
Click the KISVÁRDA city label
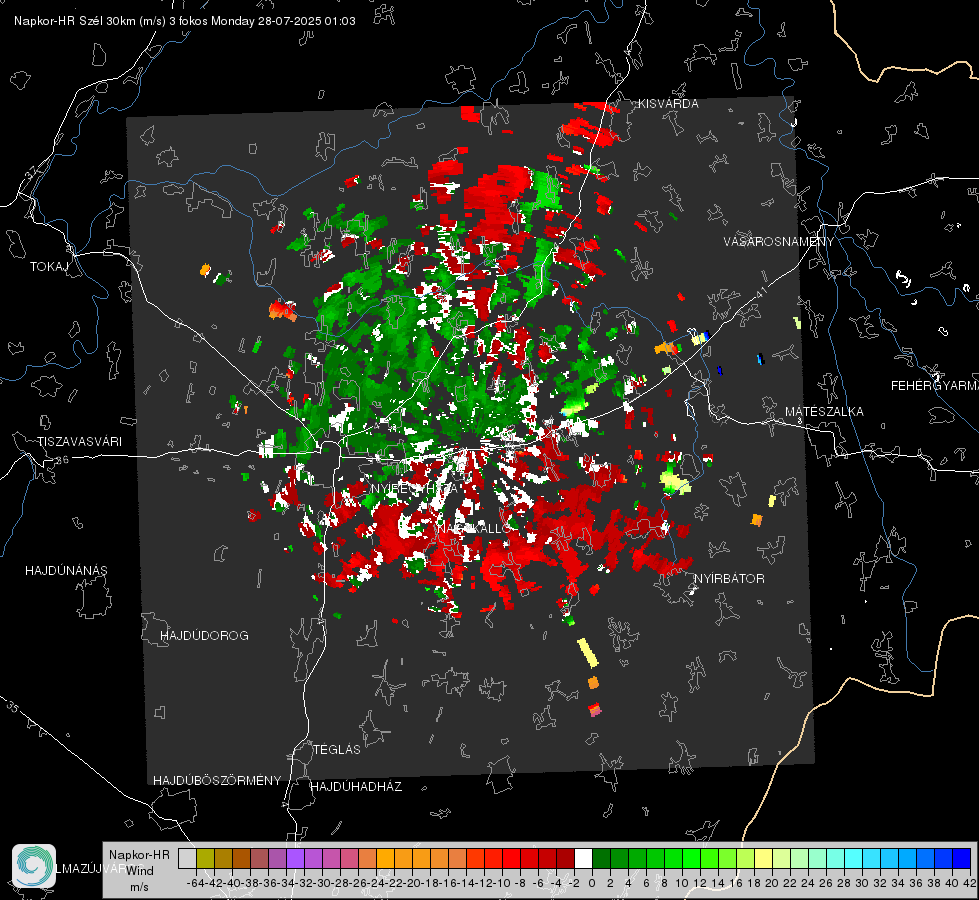[668, 104]
